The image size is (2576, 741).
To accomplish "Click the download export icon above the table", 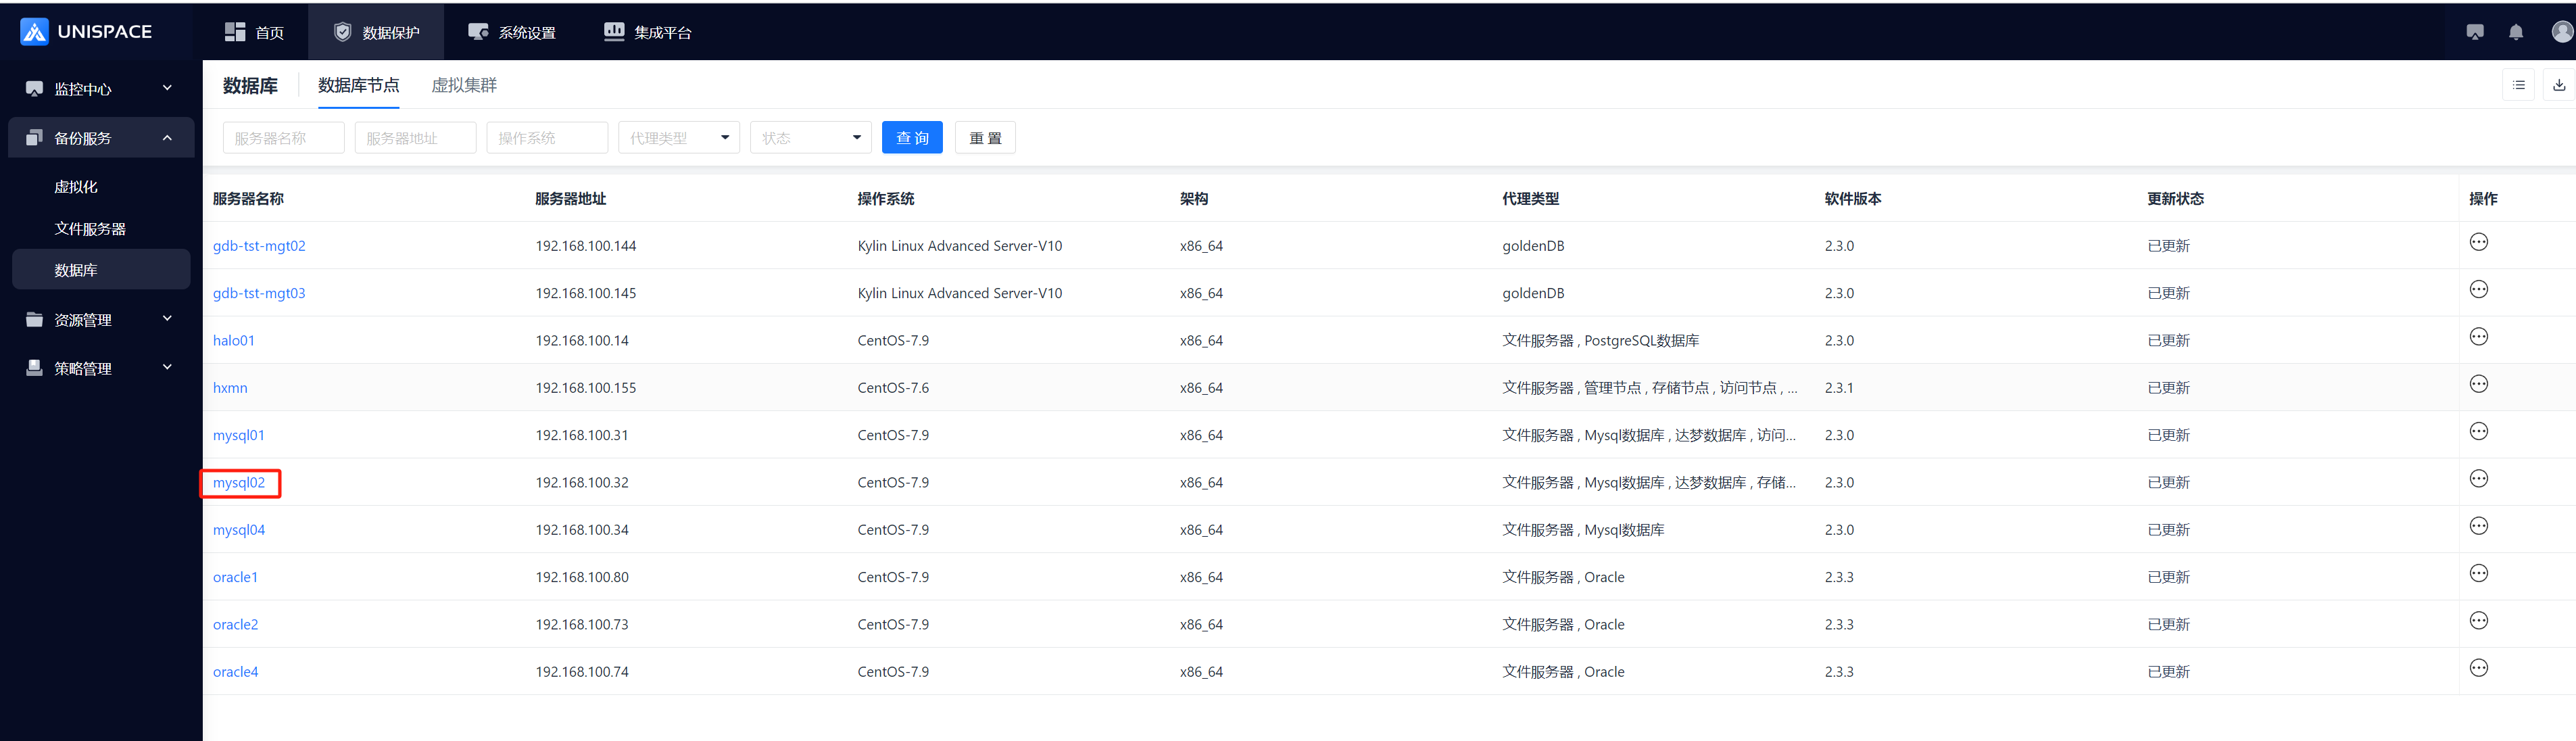I will point(2559,85).
